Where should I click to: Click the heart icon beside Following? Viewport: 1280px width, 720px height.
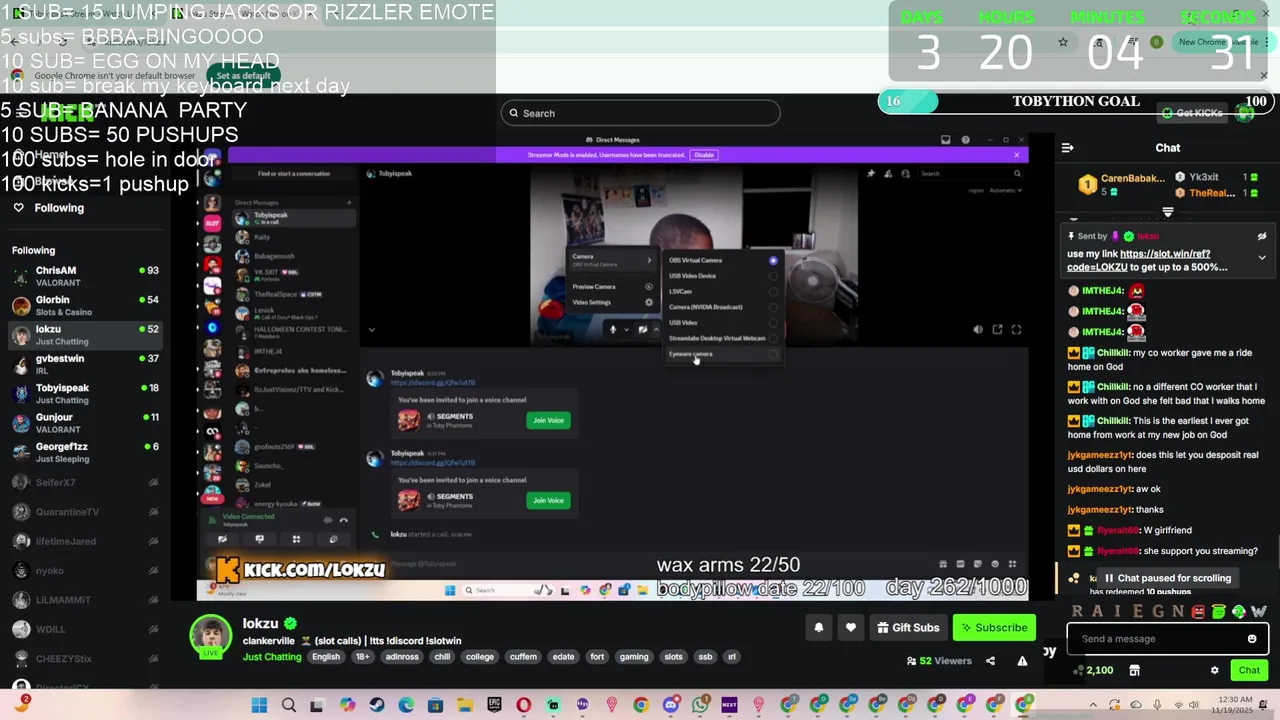click(18, 208)
